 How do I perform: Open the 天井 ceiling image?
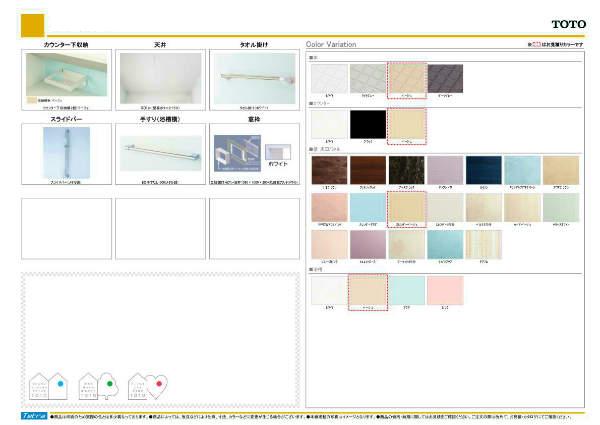160,78
